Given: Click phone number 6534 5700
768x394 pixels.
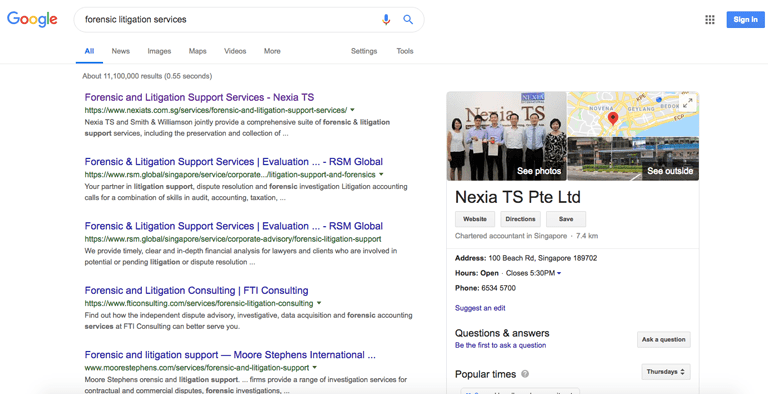Looking at the screenshot, I should 498,288.
